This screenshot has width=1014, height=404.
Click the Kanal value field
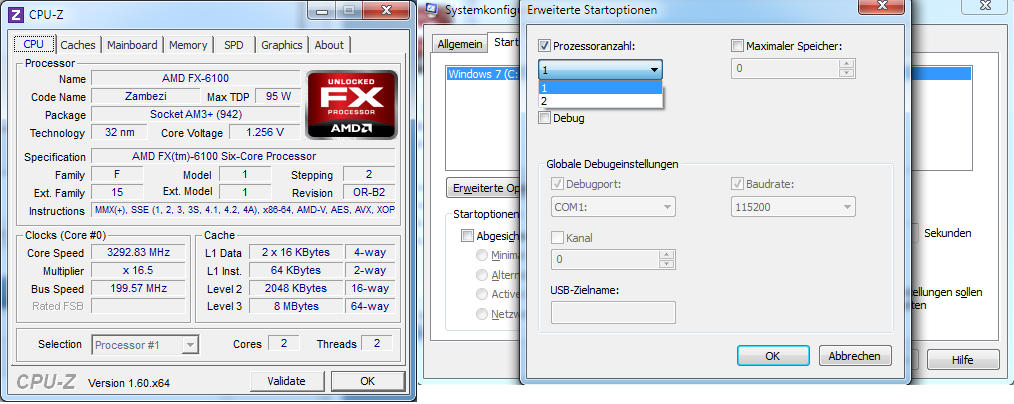[605, 259]
